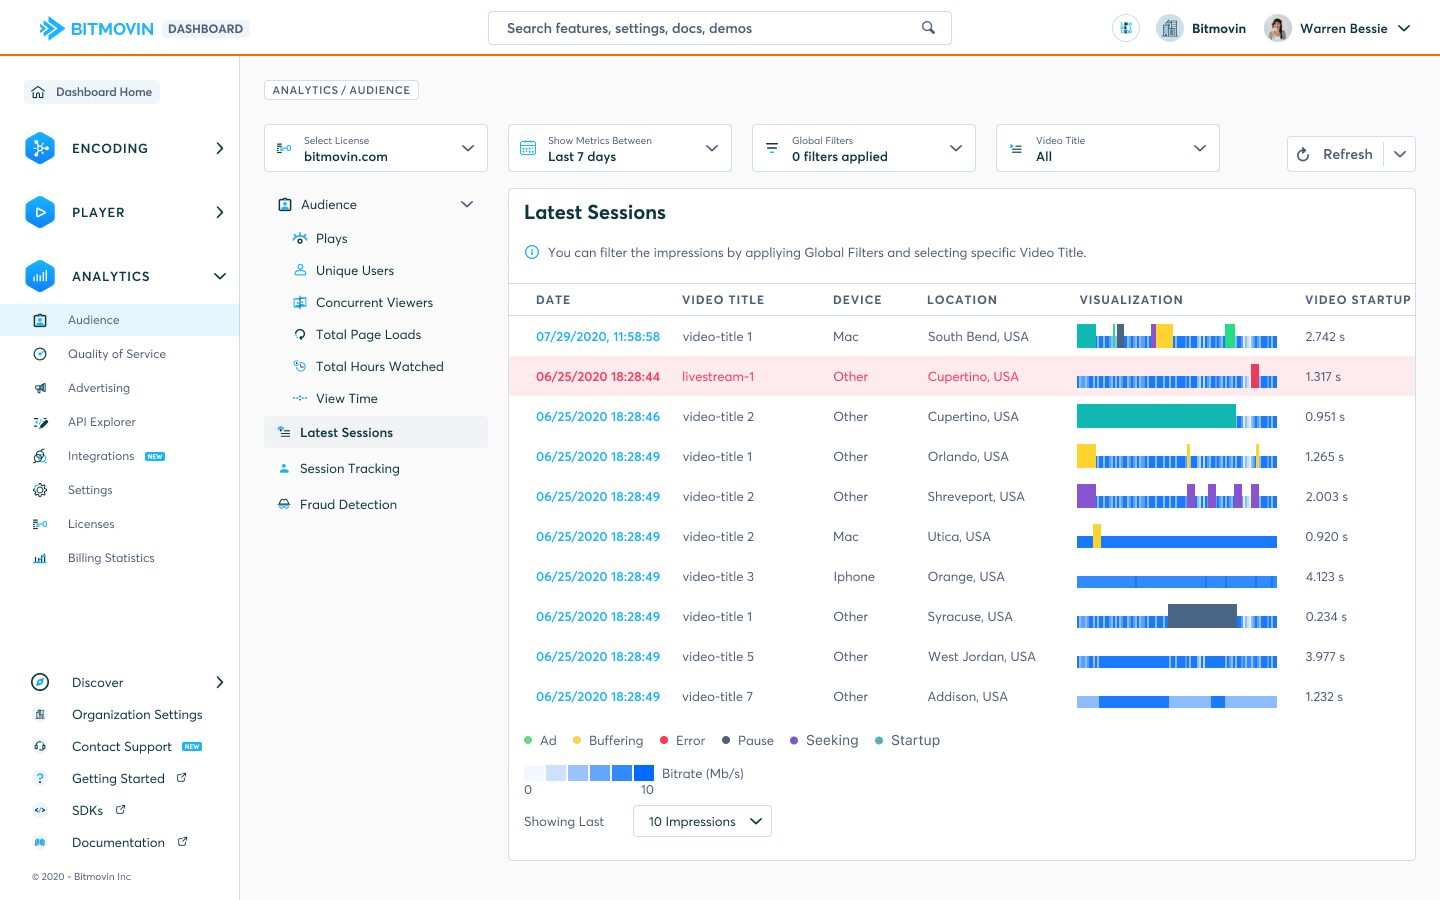Open Unique Users in Audience menu
Screen dimensions: 1440x900
click(355, 270)
